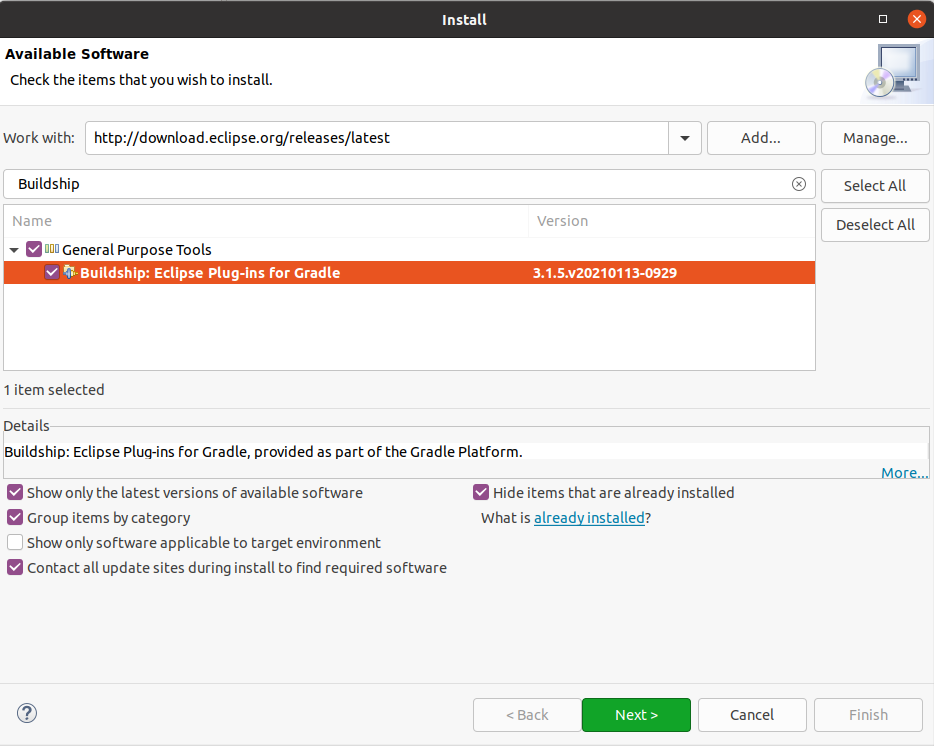Disable 'Hide items that are already installed'
Image resolution: width=934 pixels, height=746 pixels.
click(481, 492)
